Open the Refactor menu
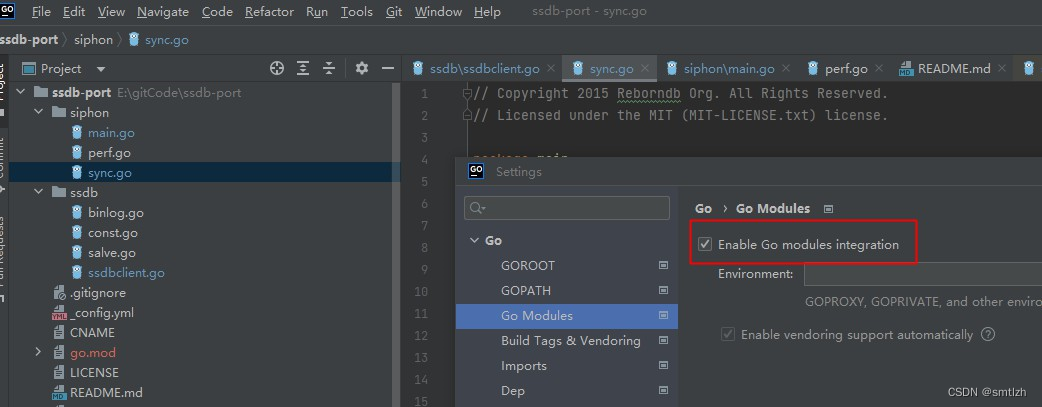 click(x=269, y=12)
